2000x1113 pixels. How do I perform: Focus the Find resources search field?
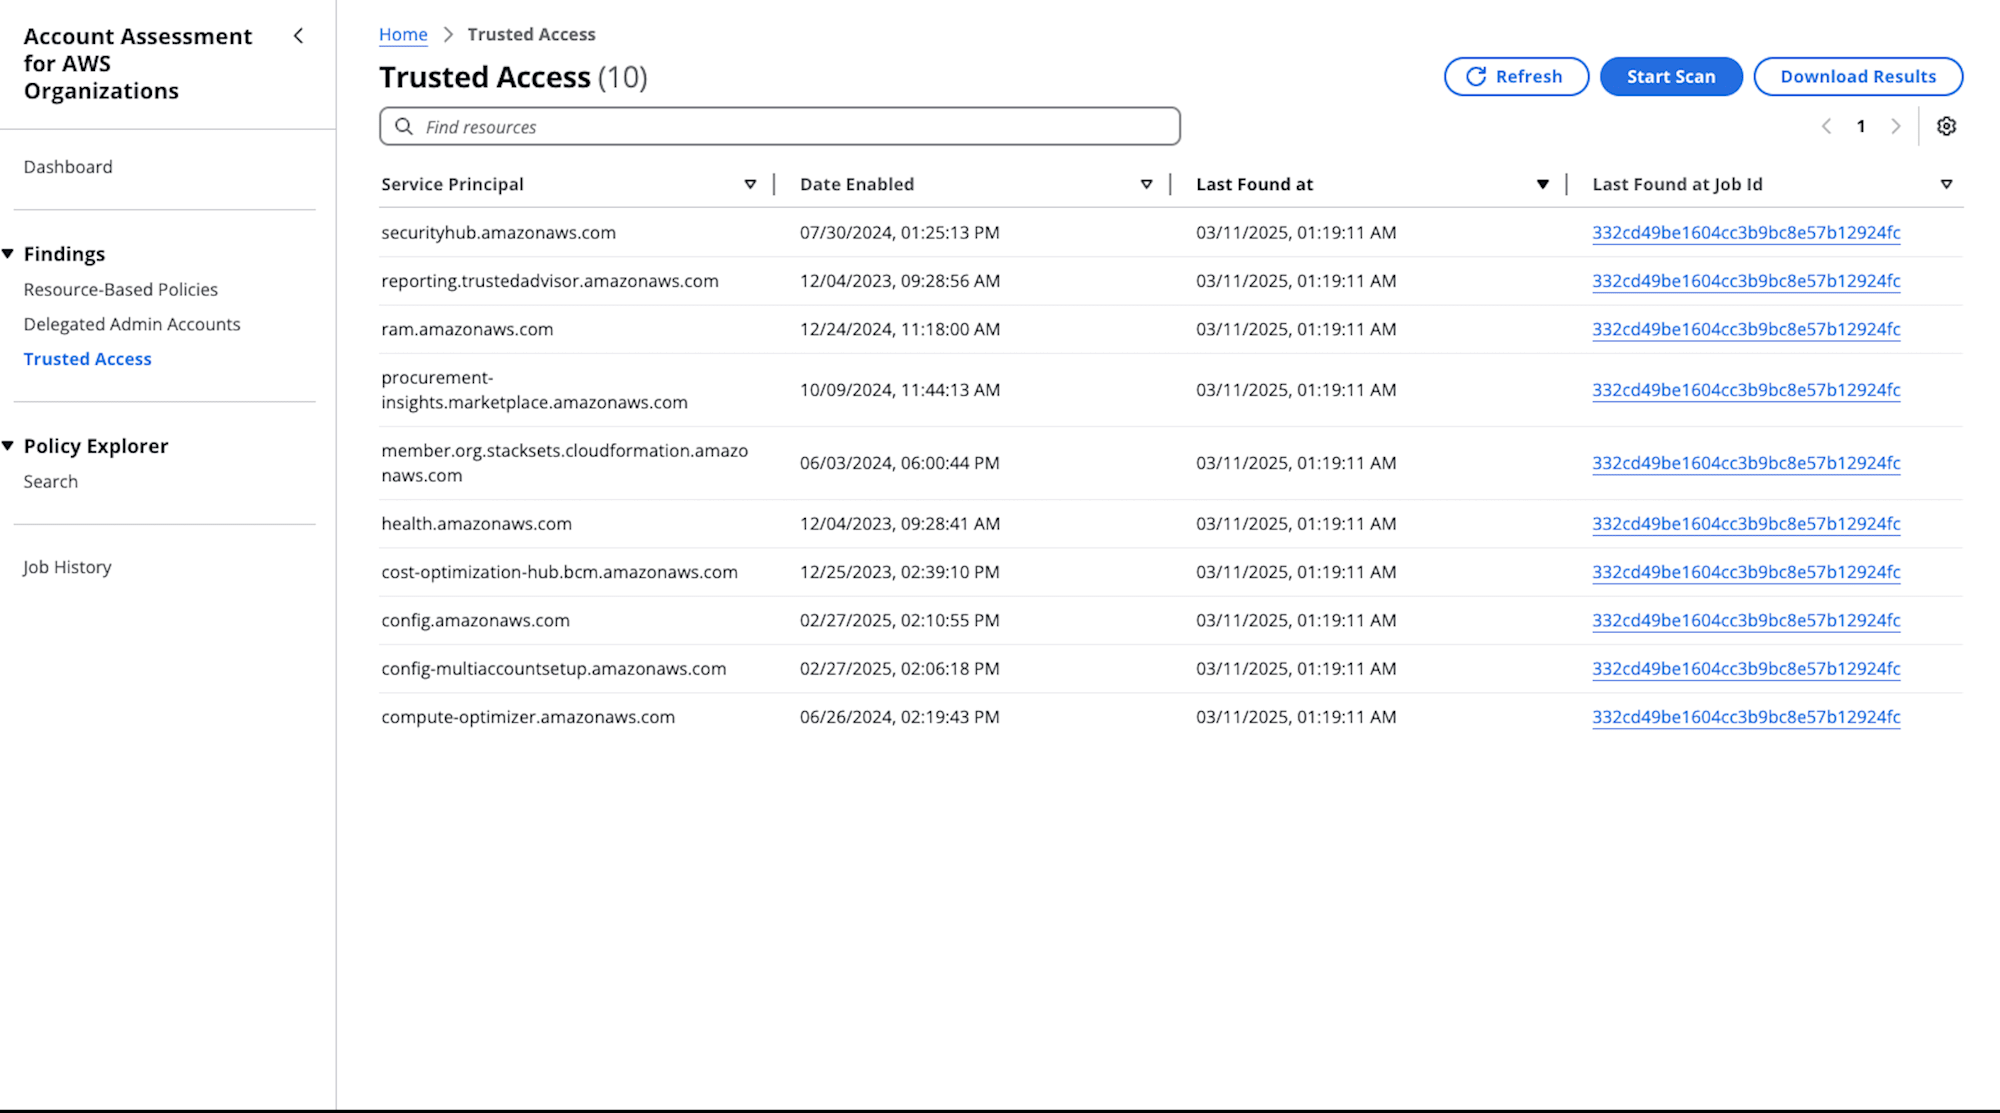(780, 126)
